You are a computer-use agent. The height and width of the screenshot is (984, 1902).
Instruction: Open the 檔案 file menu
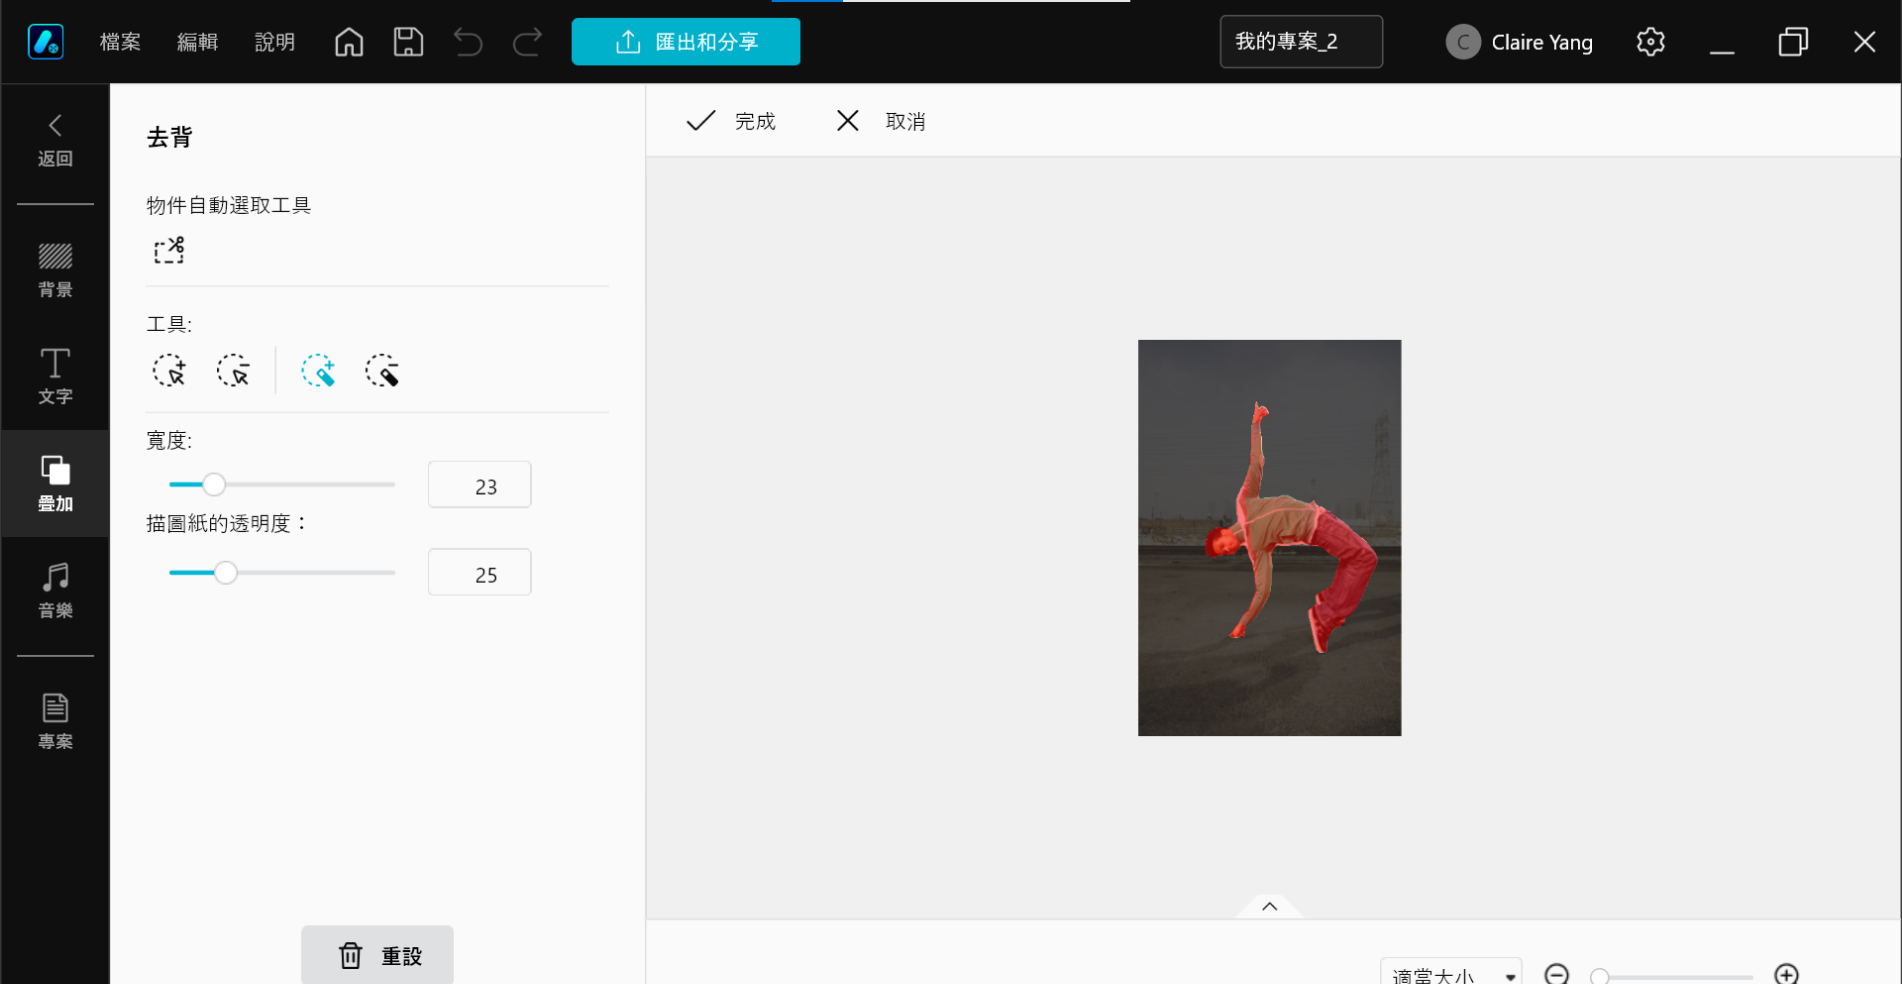tap(120, 42)
